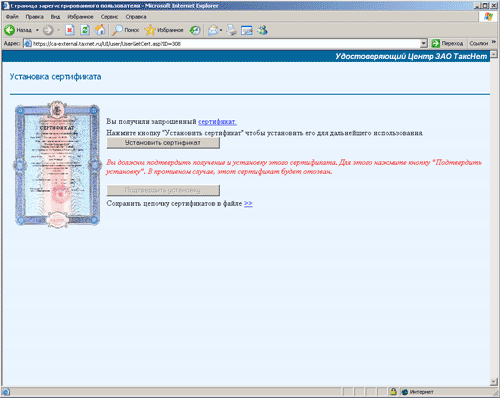The width and height of the screenshot is (500, 398).
Task: Click the scrollbar down arrow
Action: (494, 382)
